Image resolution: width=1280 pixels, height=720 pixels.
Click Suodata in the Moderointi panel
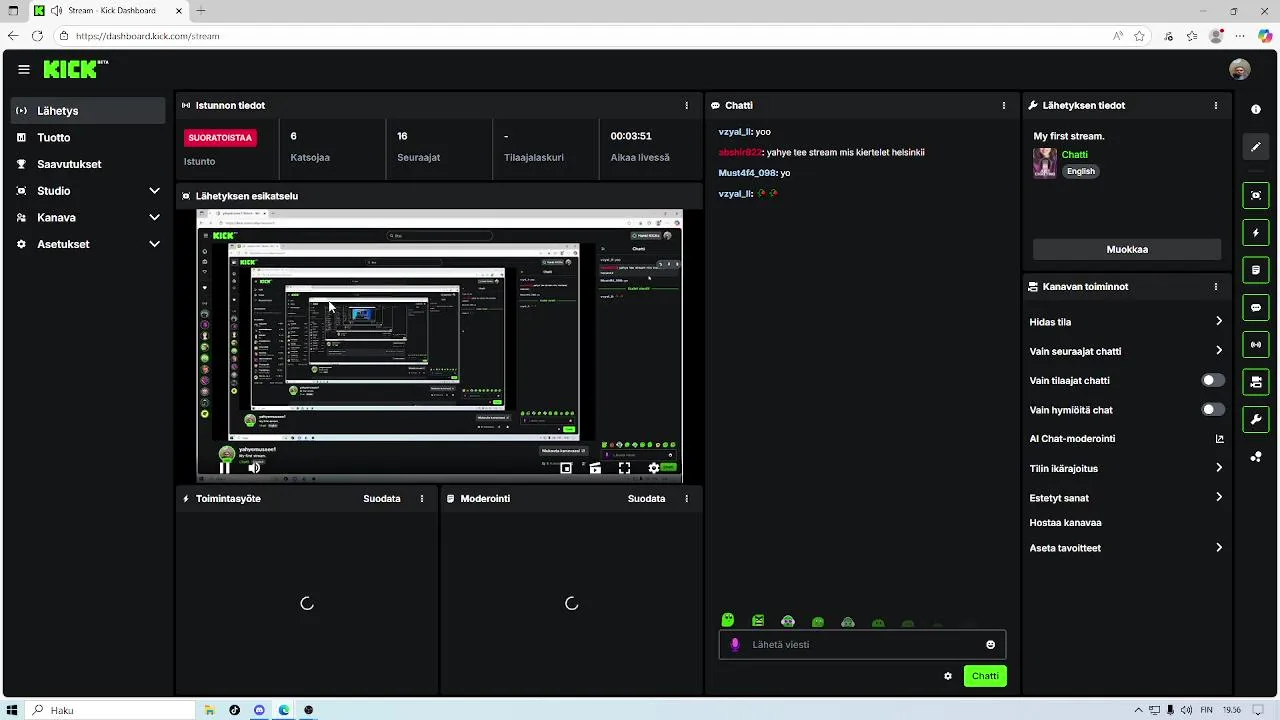646,498
